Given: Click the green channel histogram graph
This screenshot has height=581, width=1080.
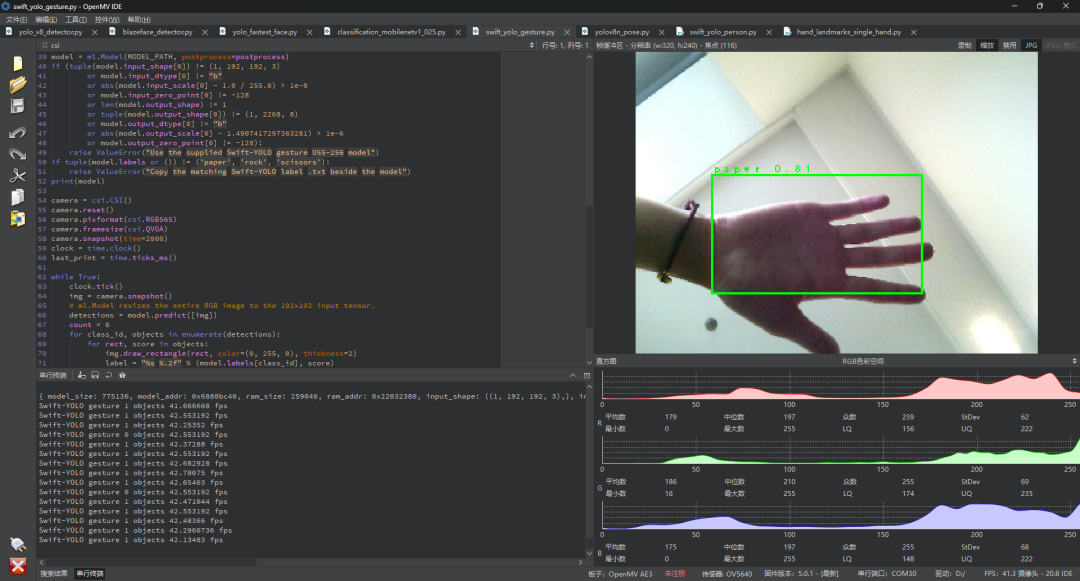Looking at the screenshot, I should (839, 450).
